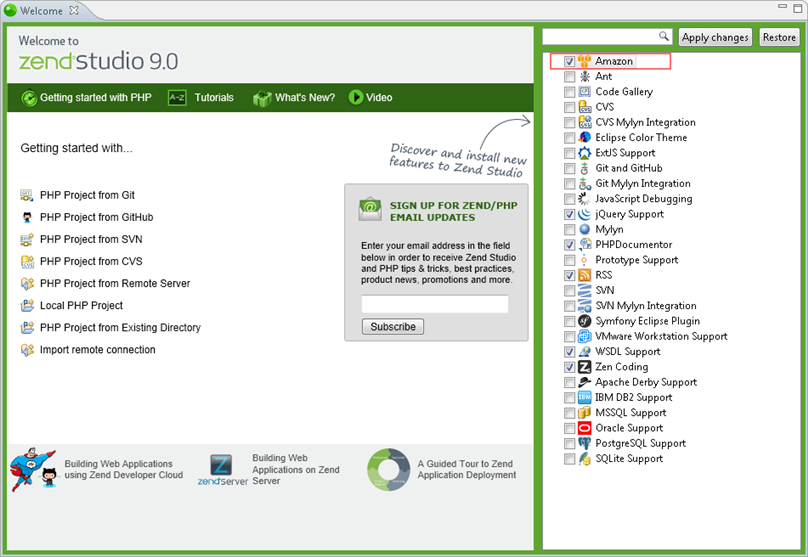The image size is (808, 557).
Task: Click the MSSQL Support icon
Action: click(x=584, y=413)
